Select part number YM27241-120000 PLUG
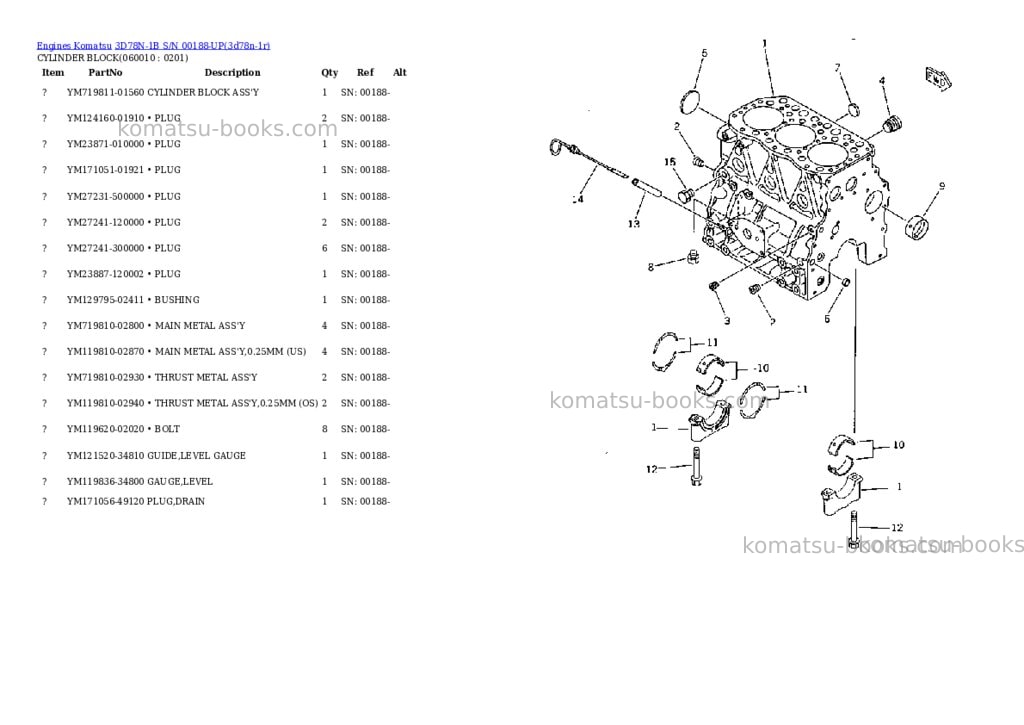1024x725 pixels. click(123, 222)
